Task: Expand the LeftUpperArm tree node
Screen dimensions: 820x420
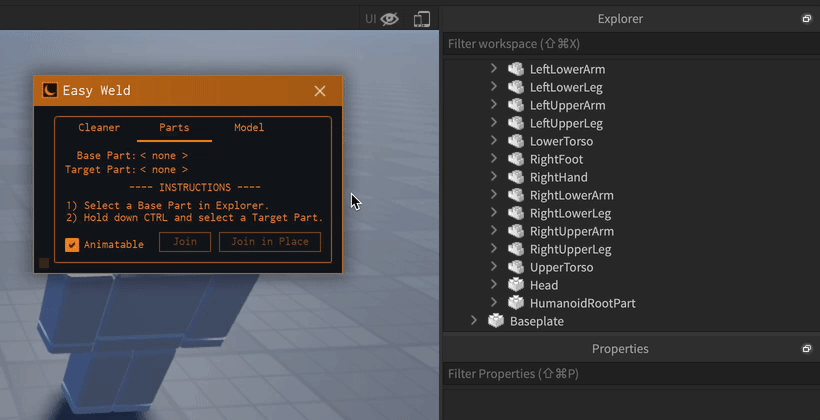Action: click(493, 105)
